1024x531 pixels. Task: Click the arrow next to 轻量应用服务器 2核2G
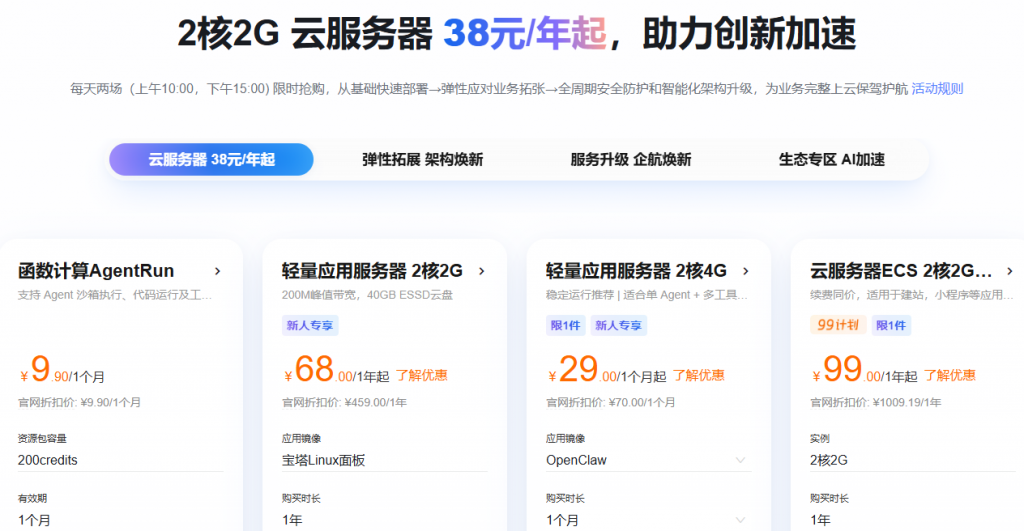[482, 271]
